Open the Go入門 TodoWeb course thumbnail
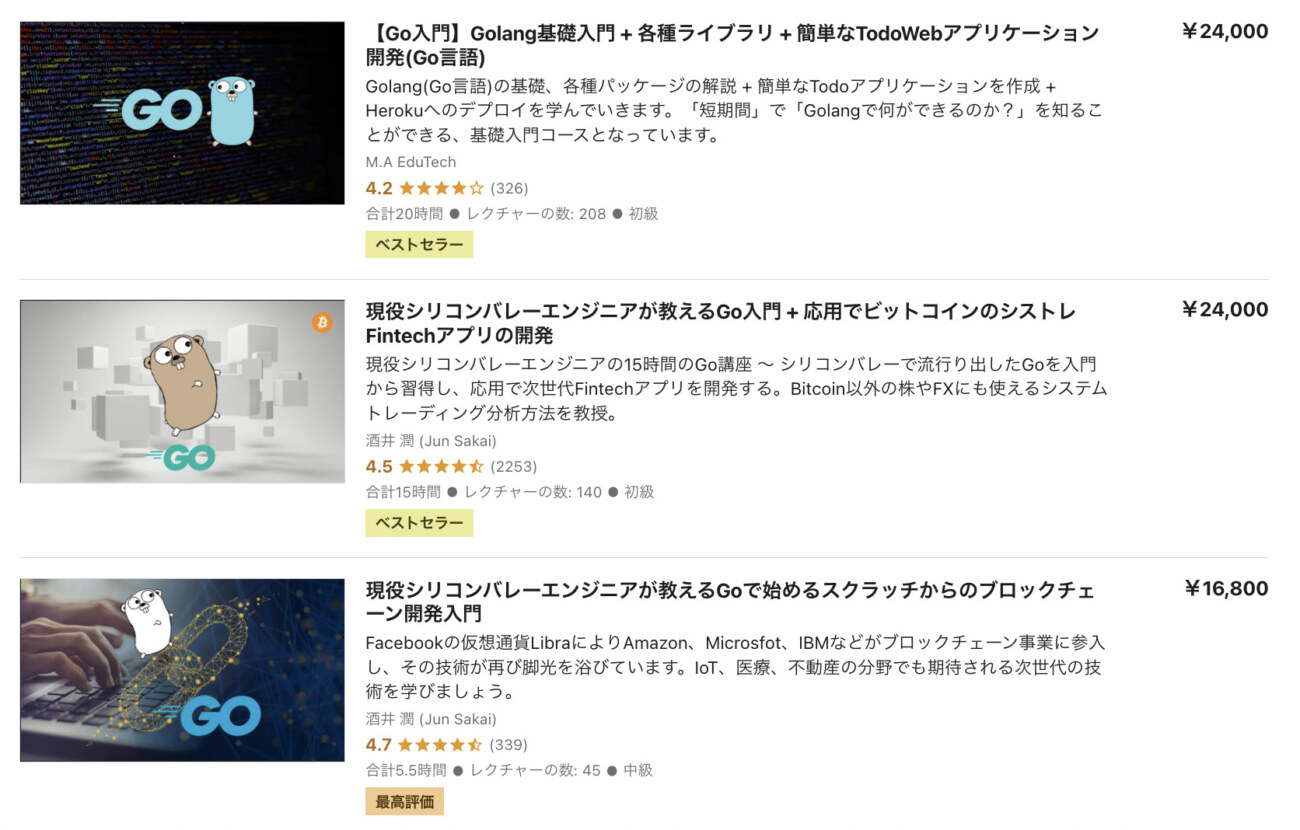1300x830 pixels. (x=182, y=113)
